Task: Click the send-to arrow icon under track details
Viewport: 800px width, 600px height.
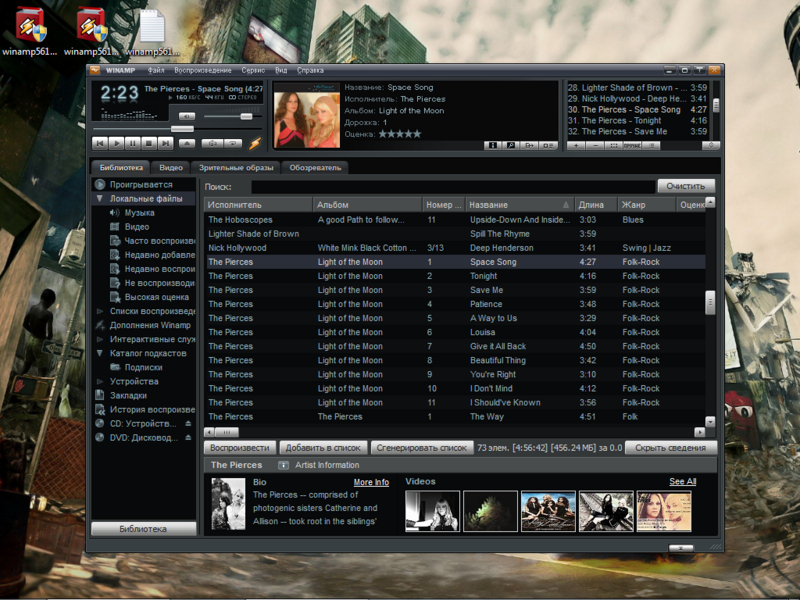Action: pos(530,145)
